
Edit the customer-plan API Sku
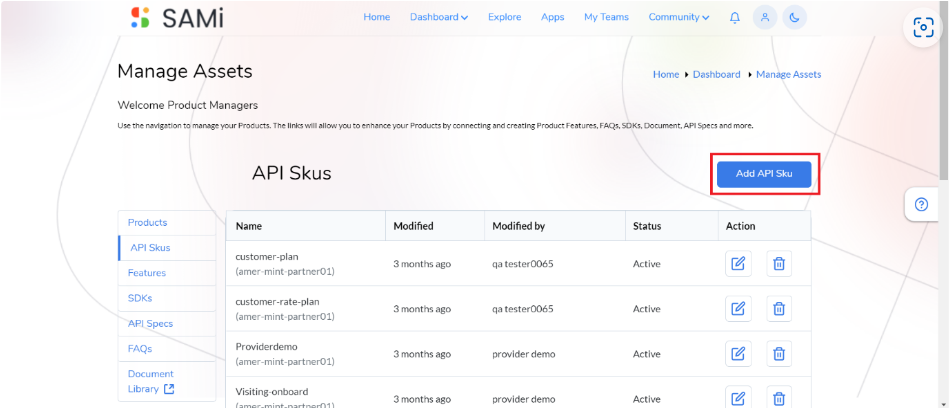738,263
